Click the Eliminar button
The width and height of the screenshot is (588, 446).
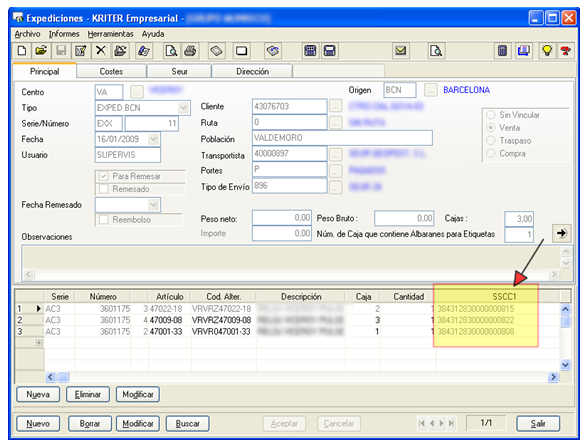(x=88, y=395)
